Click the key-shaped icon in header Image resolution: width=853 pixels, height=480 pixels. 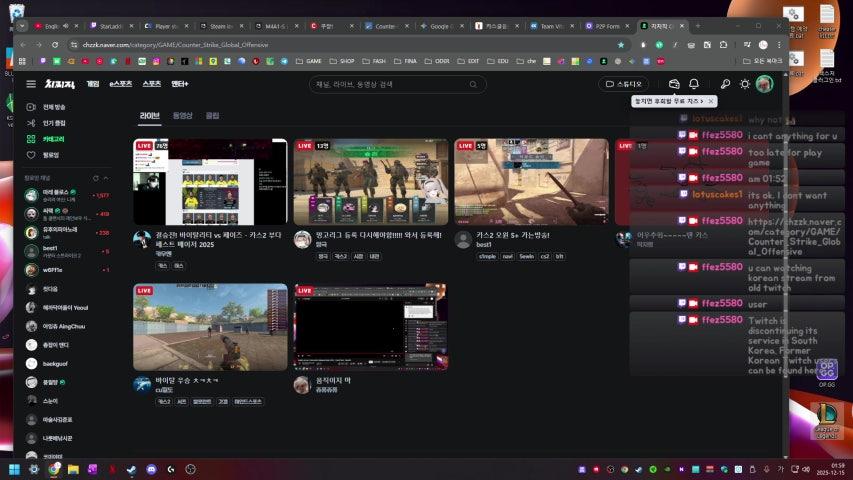point(725,84)
